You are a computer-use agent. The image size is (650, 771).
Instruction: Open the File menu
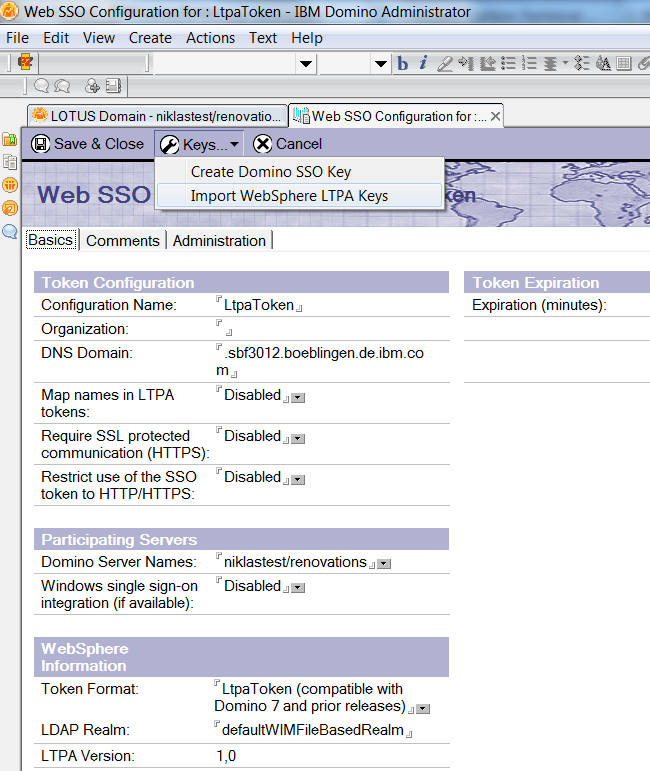point(17,38)
